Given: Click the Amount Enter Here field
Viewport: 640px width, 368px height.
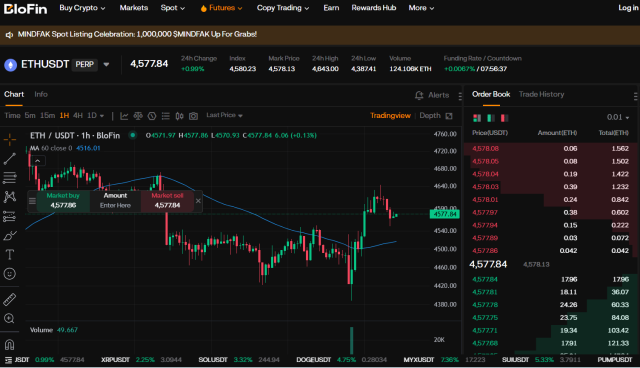Looking at the screenshot, I should tap(115, 201).
